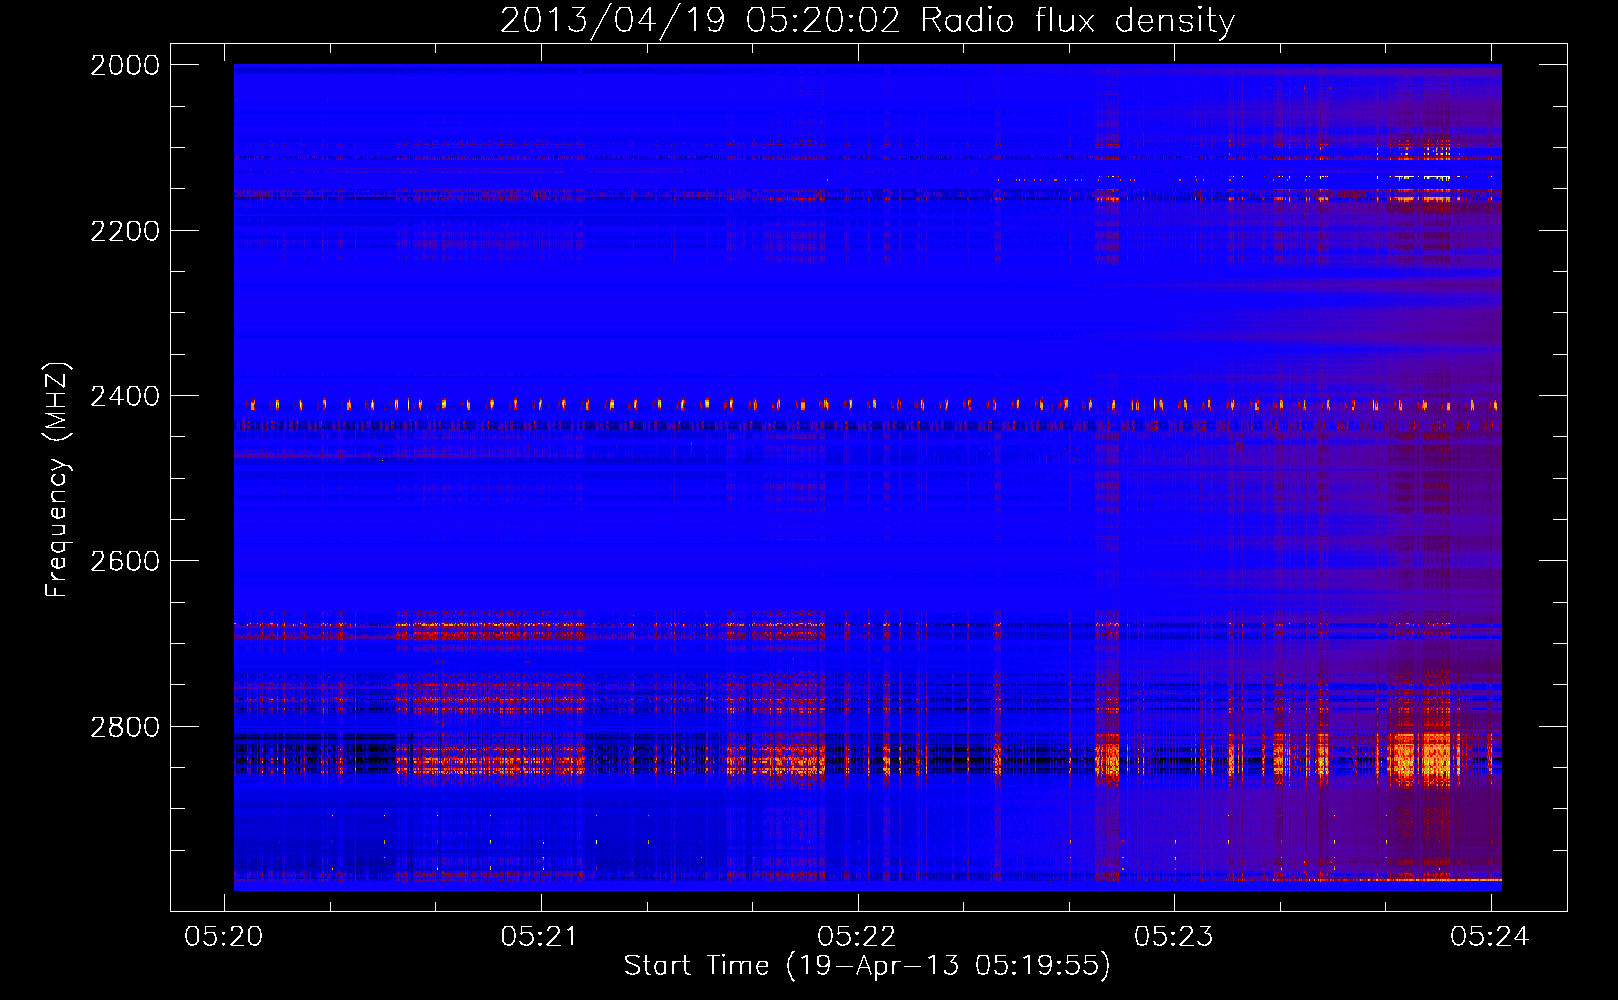Click the plot title "2013/04/19 05:20:02 Radio flux density"
The height and width of the screenshot is (1000, 1618).
point(867,20)
